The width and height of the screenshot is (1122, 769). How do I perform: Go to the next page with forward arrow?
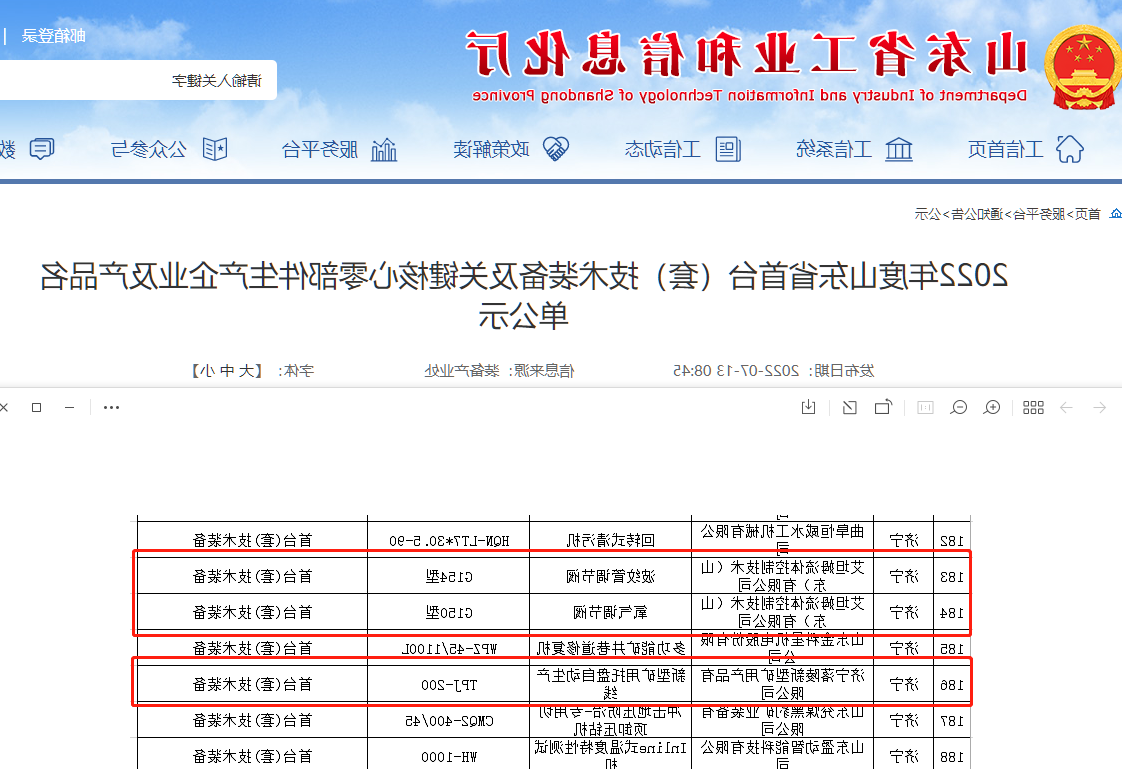pos(1067,407)
